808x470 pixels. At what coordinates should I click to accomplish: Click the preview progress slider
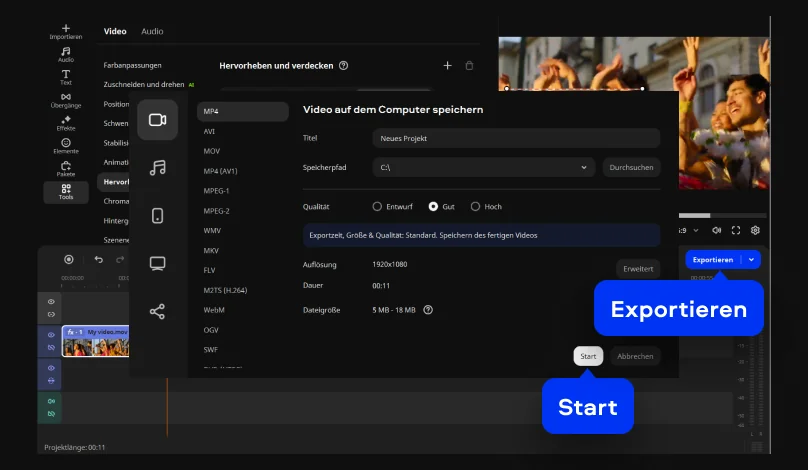pos(722,215)
